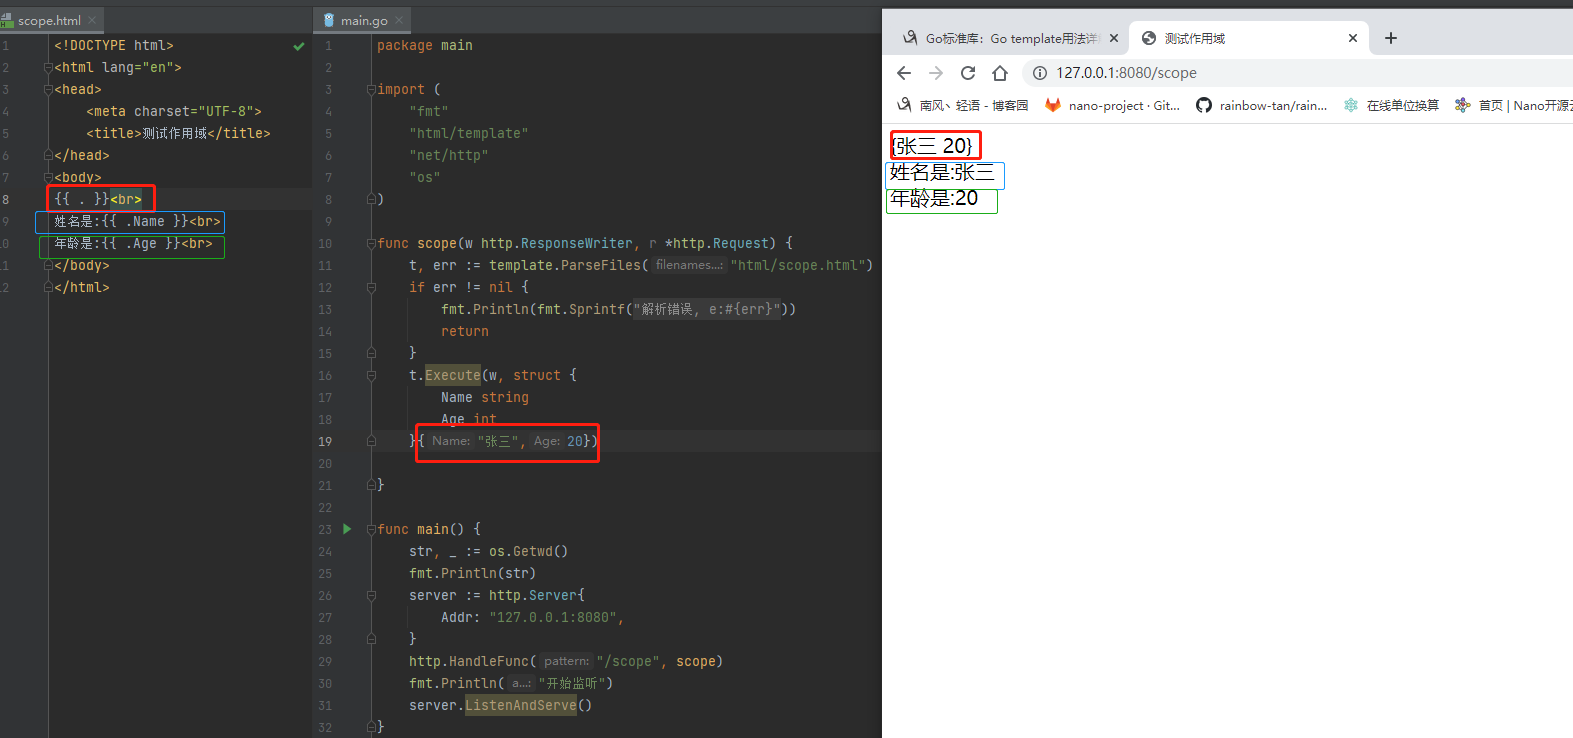Image resolution: width=1573 pixels, height=738 pixels.
Task: Click the rendered text 年龄是:20 in browser
Action: click(x=934, y=199)
